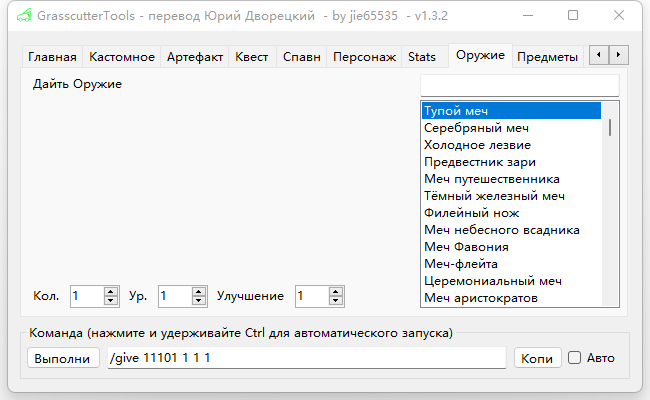This screenshot has height=400, width=650.
Task: Increase the Кол. quantity with up arrow
Action: tap(111, 291)
